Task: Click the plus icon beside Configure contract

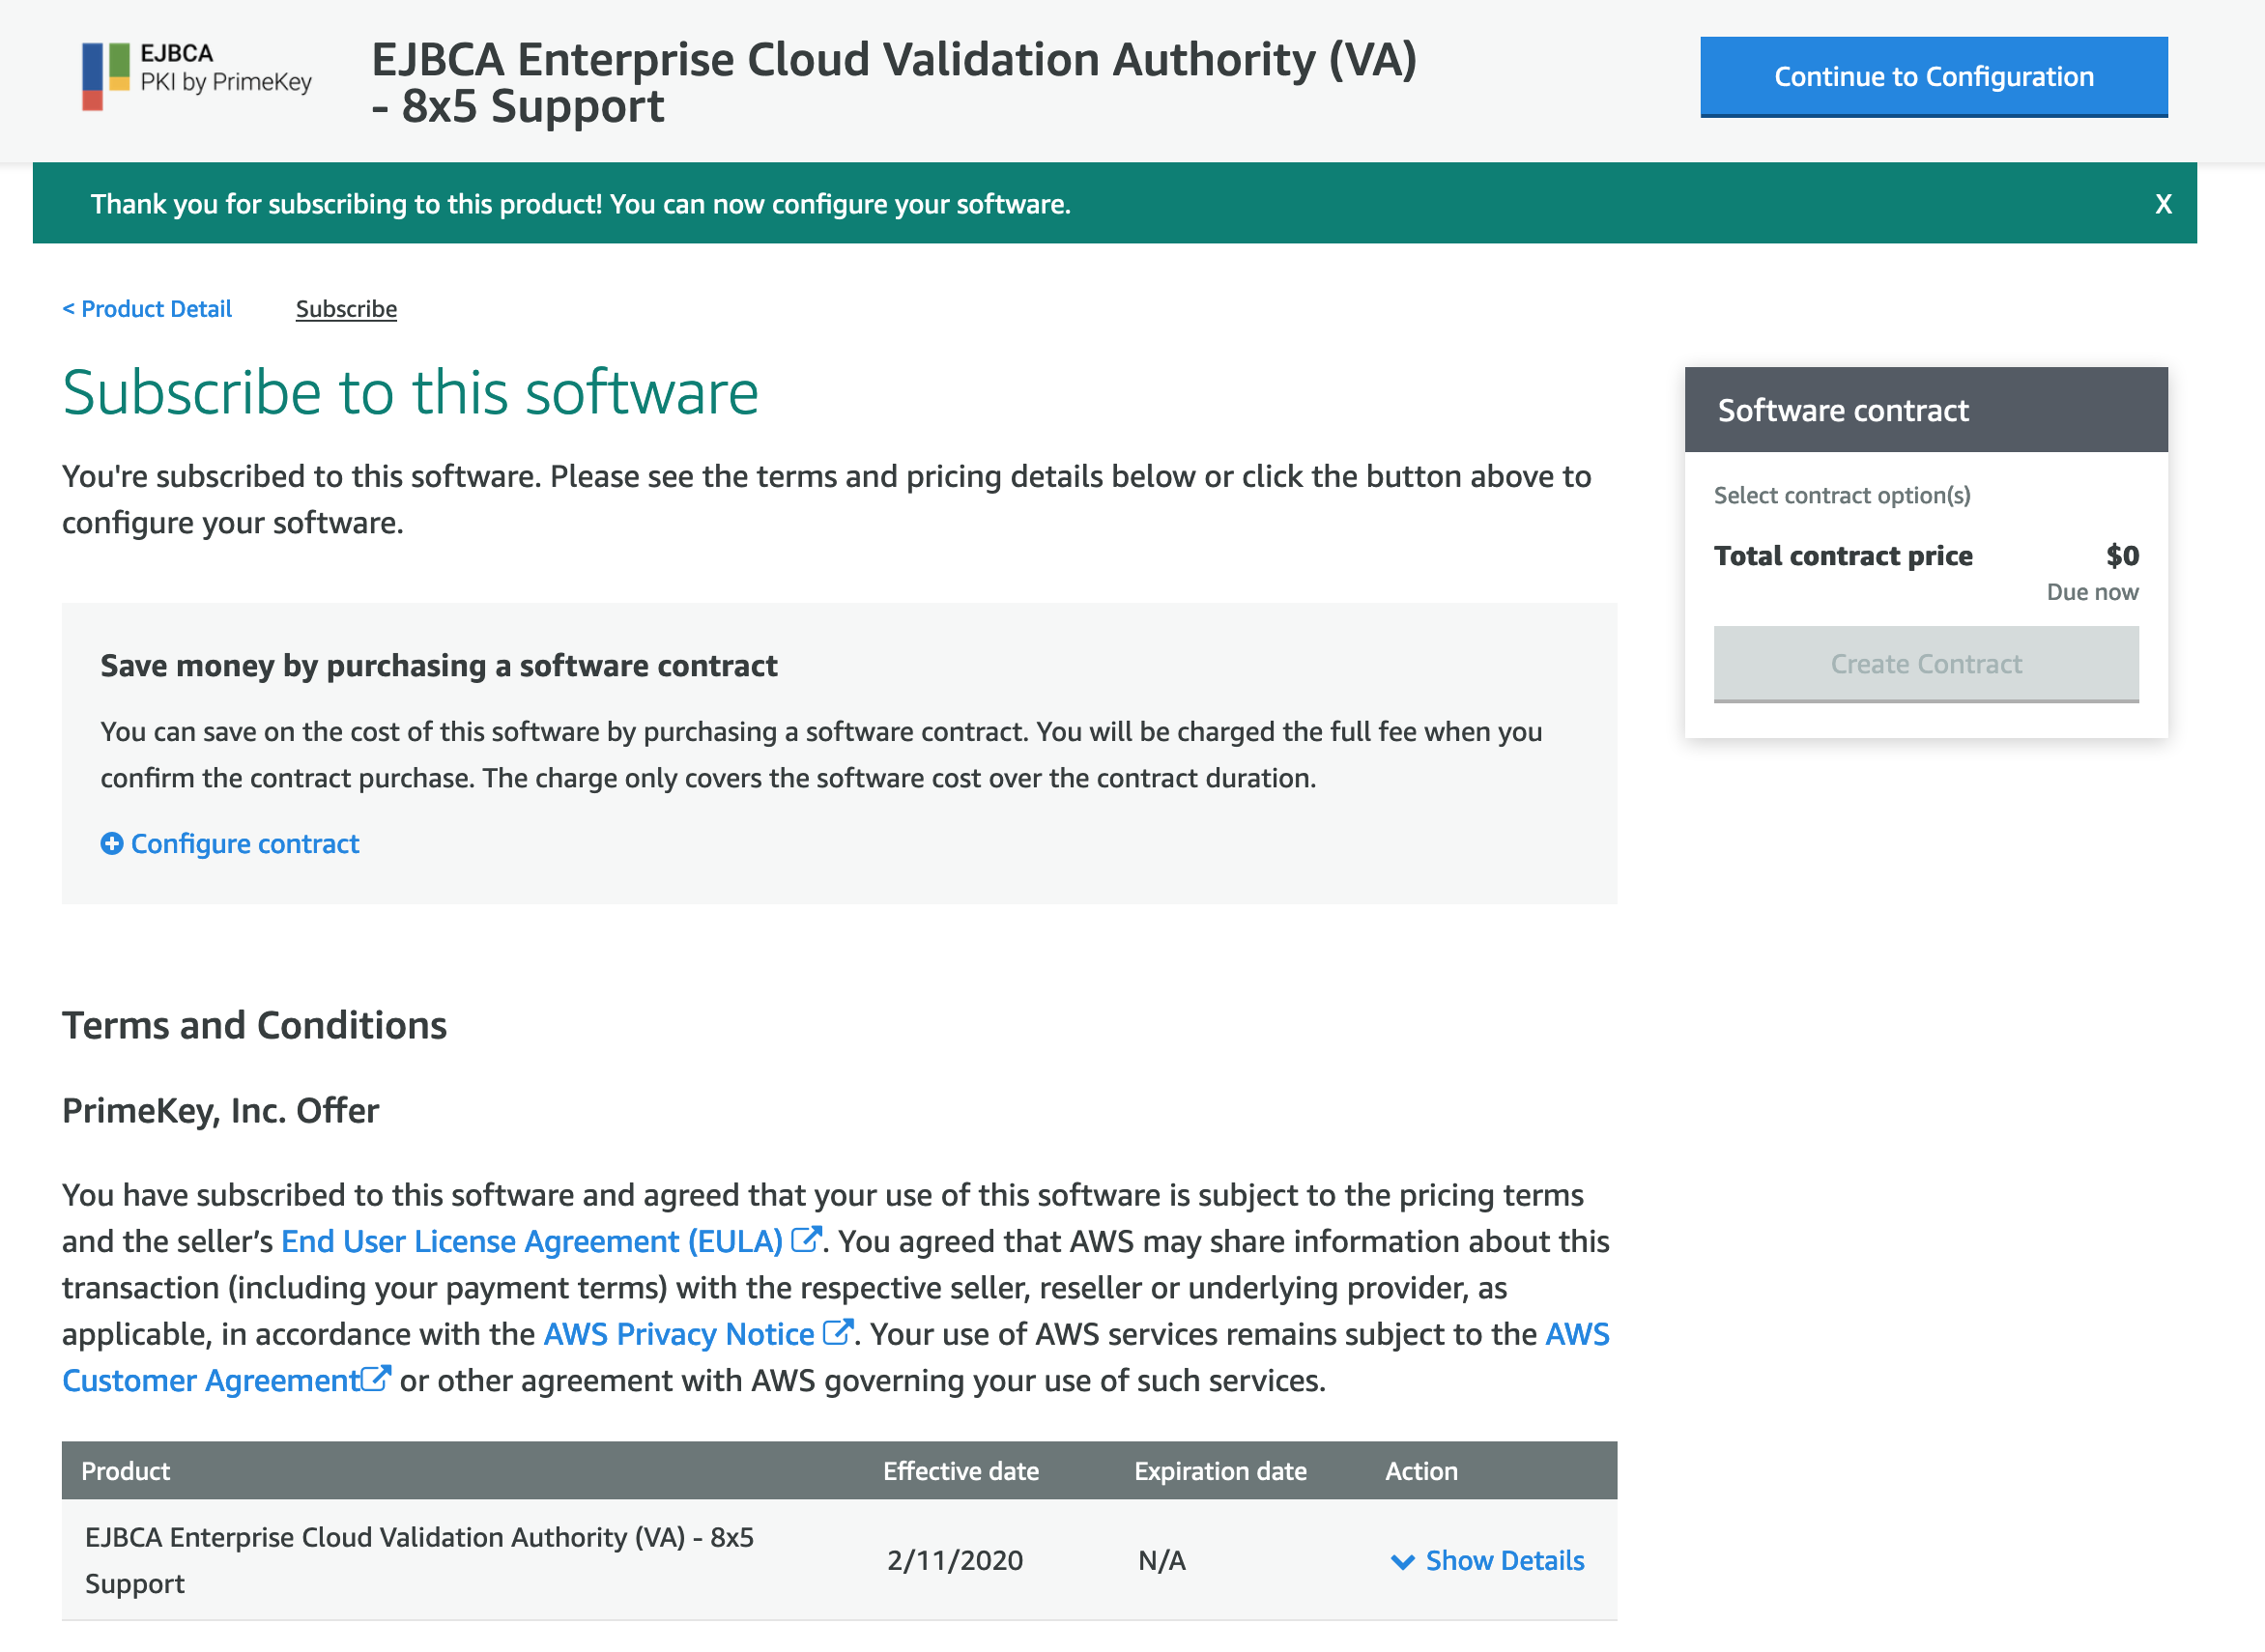Action: (x=112, y=844)
